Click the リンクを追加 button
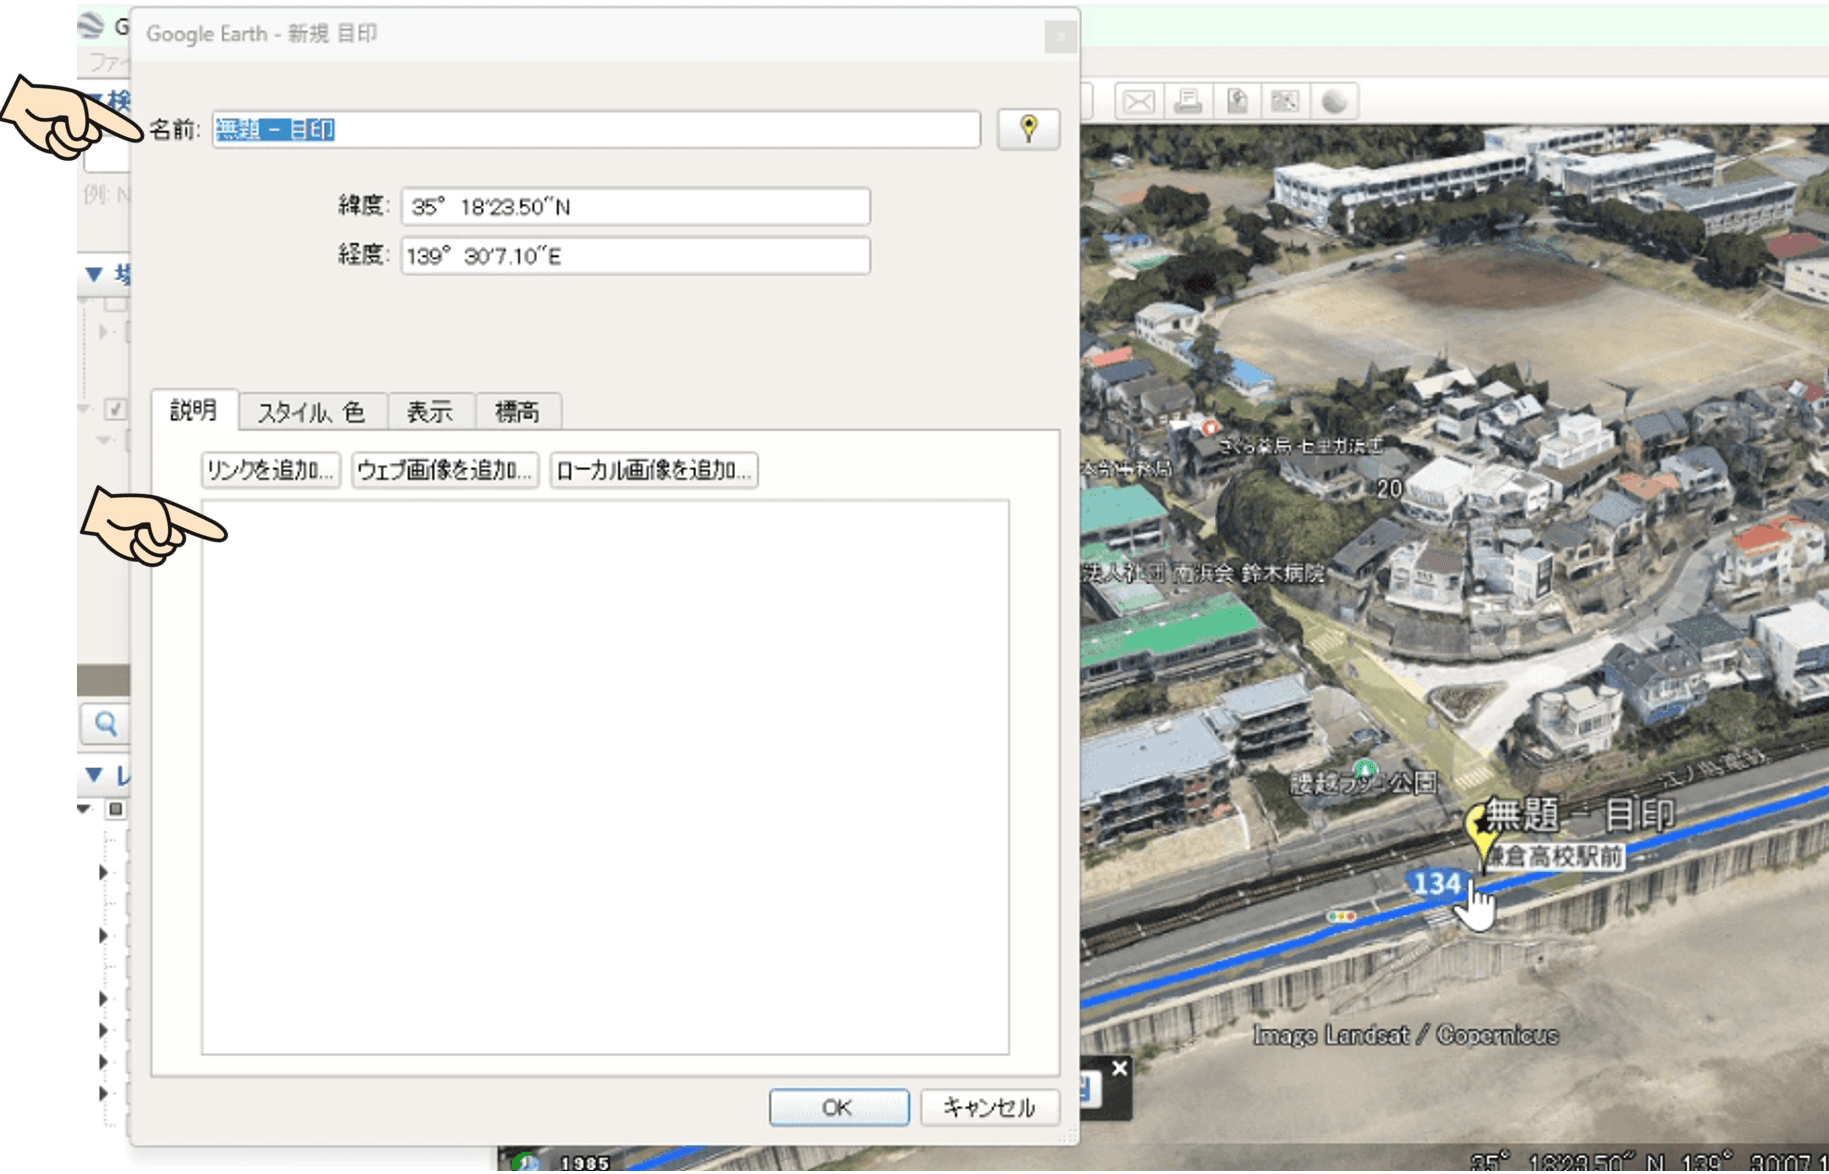 tap(270, 471)
